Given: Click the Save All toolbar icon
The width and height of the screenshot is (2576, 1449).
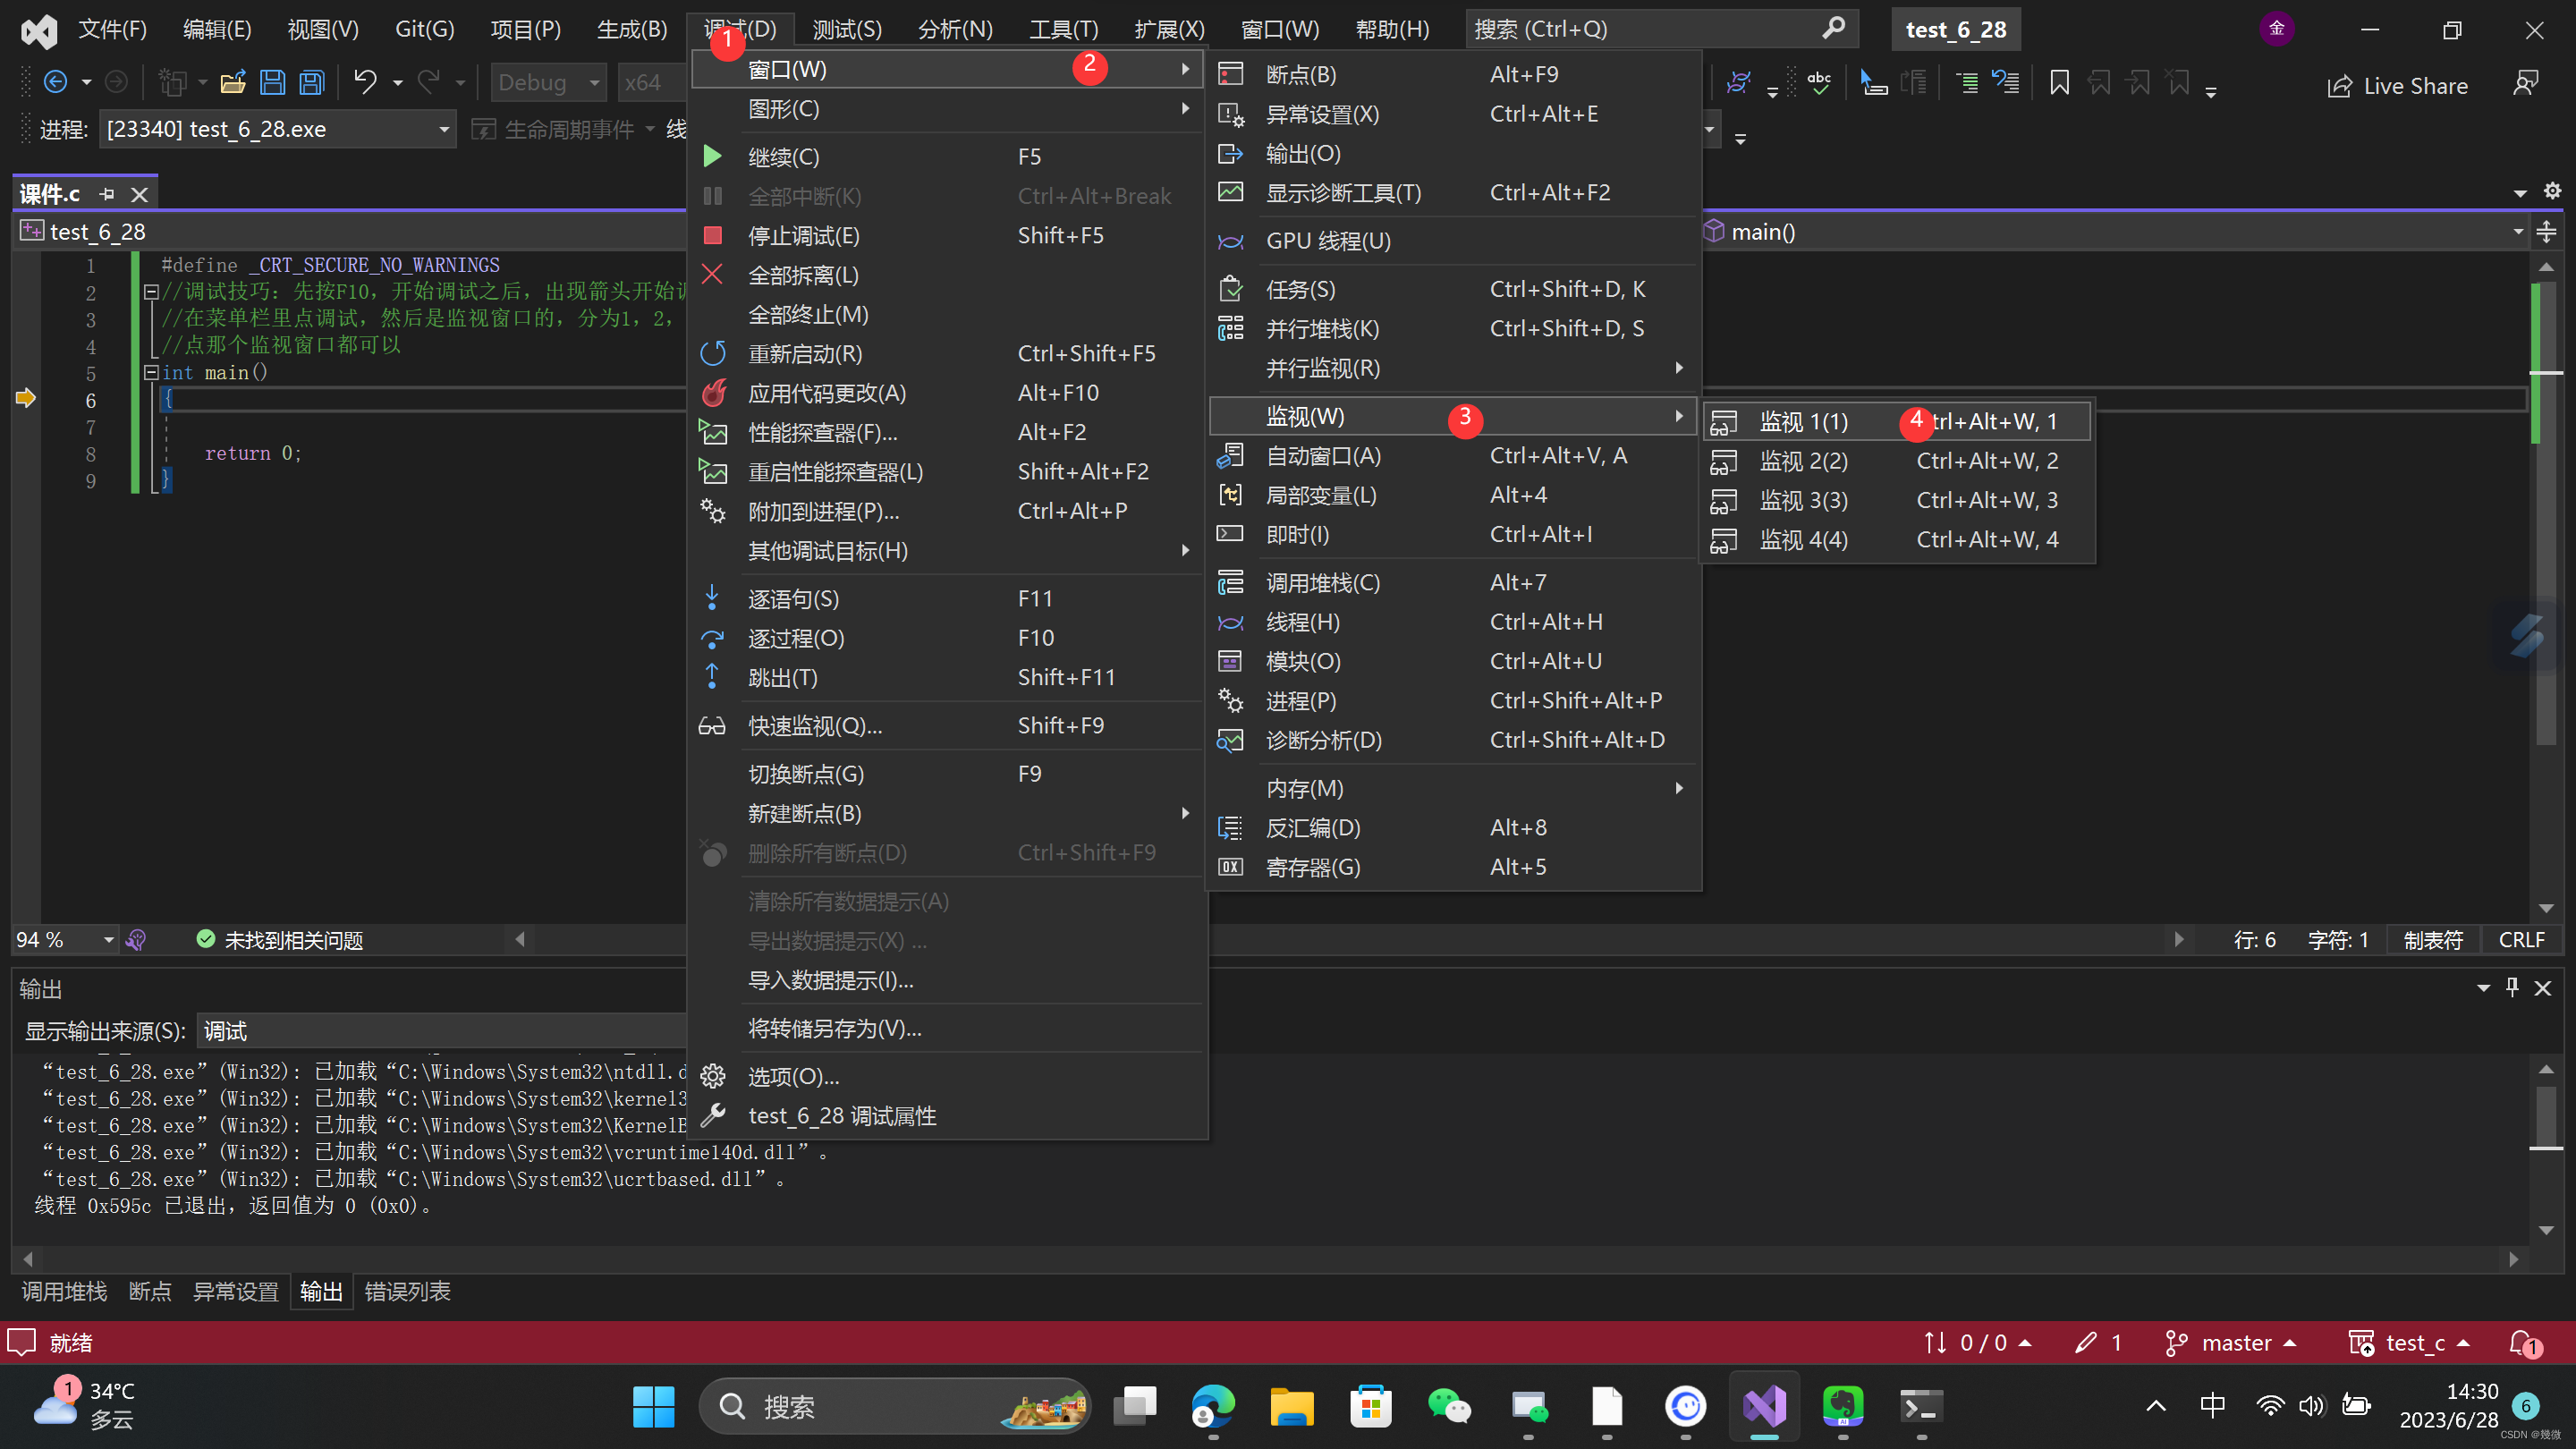Looking at the screenshot, I should click(312, 82).
